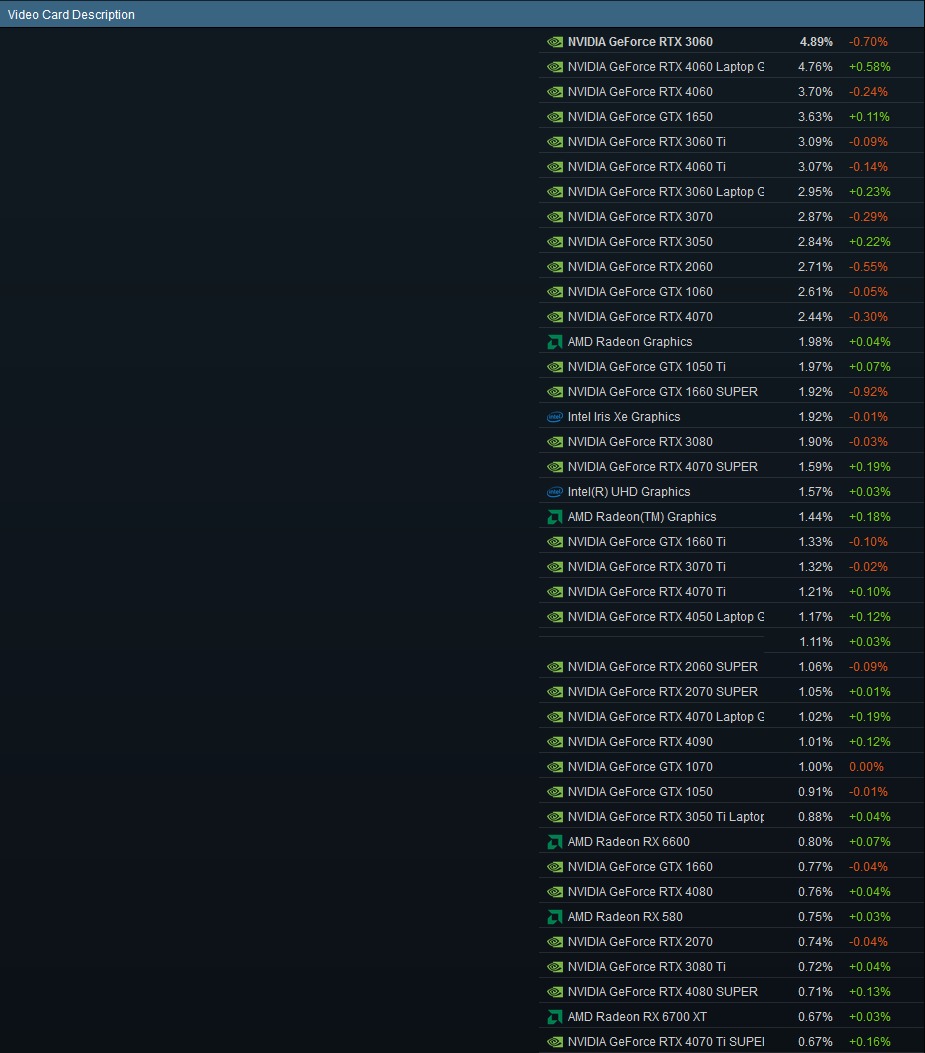The height and width of the screenshot is (1053, 925).
Task: Click AMD logo beside AMD Radeon(TM) Graphics
Action: pyautogui.click(x=555, y=516)
